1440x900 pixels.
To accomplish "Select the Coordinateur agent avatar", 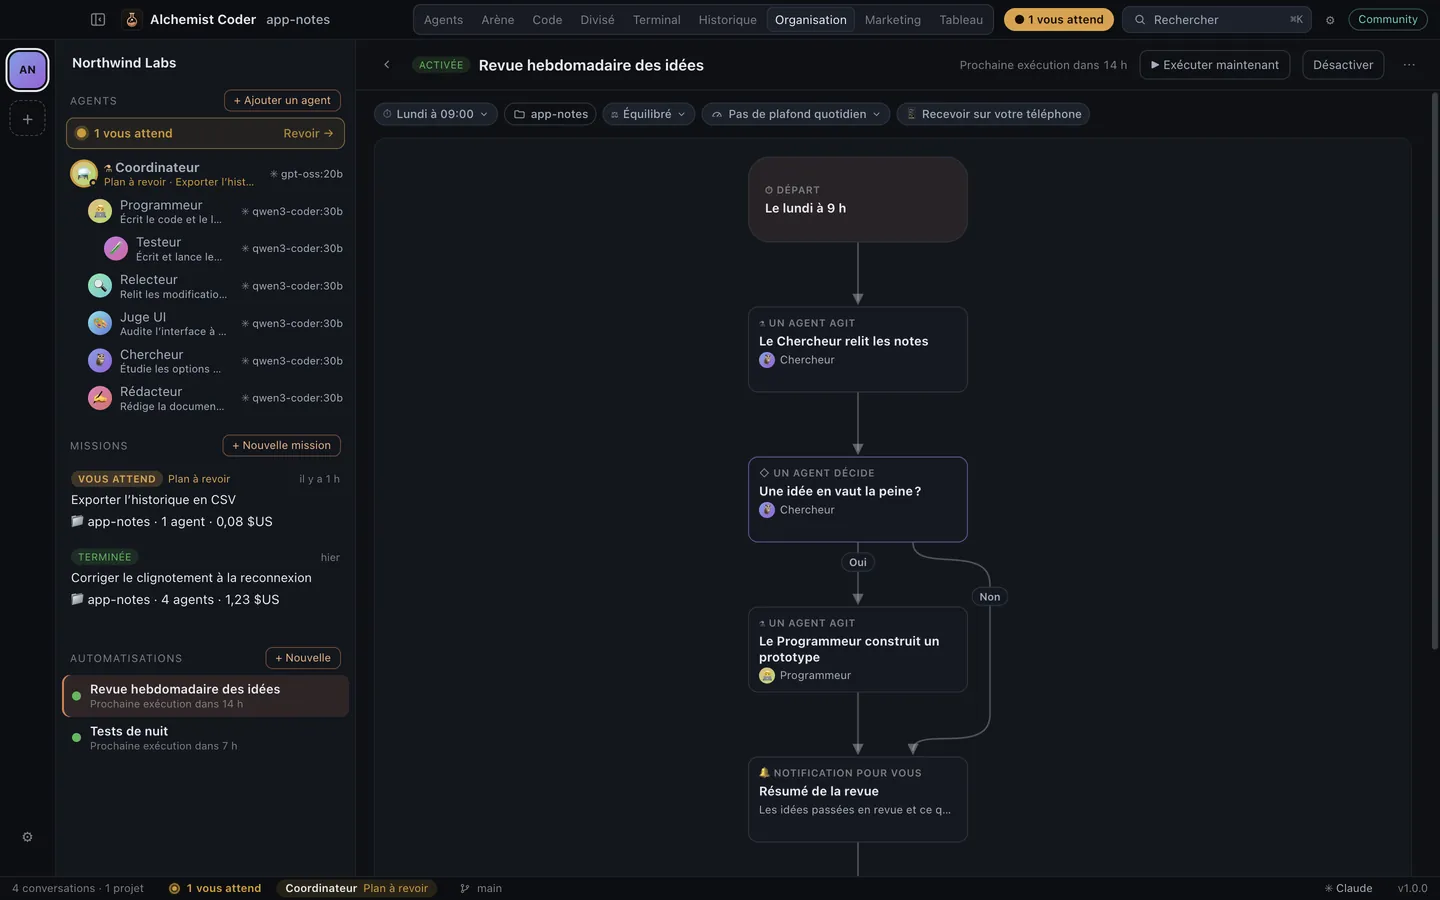I will [83, 174].
